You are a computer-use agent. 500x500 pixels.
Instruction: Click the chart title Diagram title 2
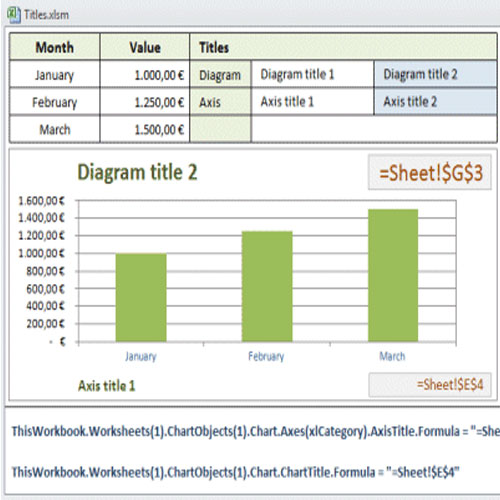tap(137, 172)
